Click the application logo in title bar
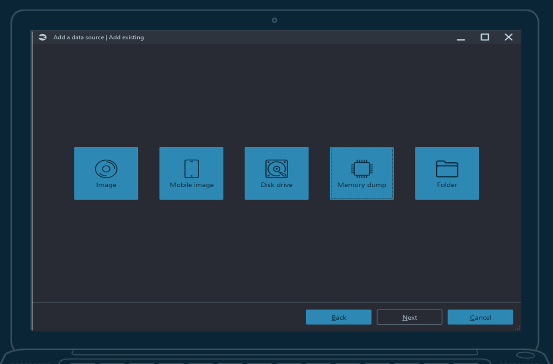This screenshot has width=553, height=364. coord(43,37)
